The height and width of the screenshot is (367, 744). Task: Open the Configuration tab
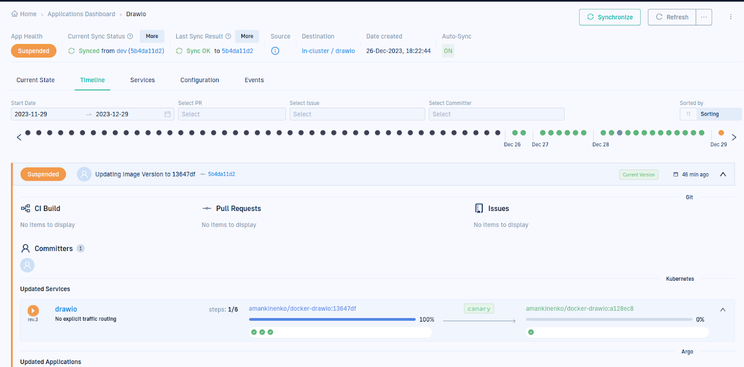pos(199,80)
